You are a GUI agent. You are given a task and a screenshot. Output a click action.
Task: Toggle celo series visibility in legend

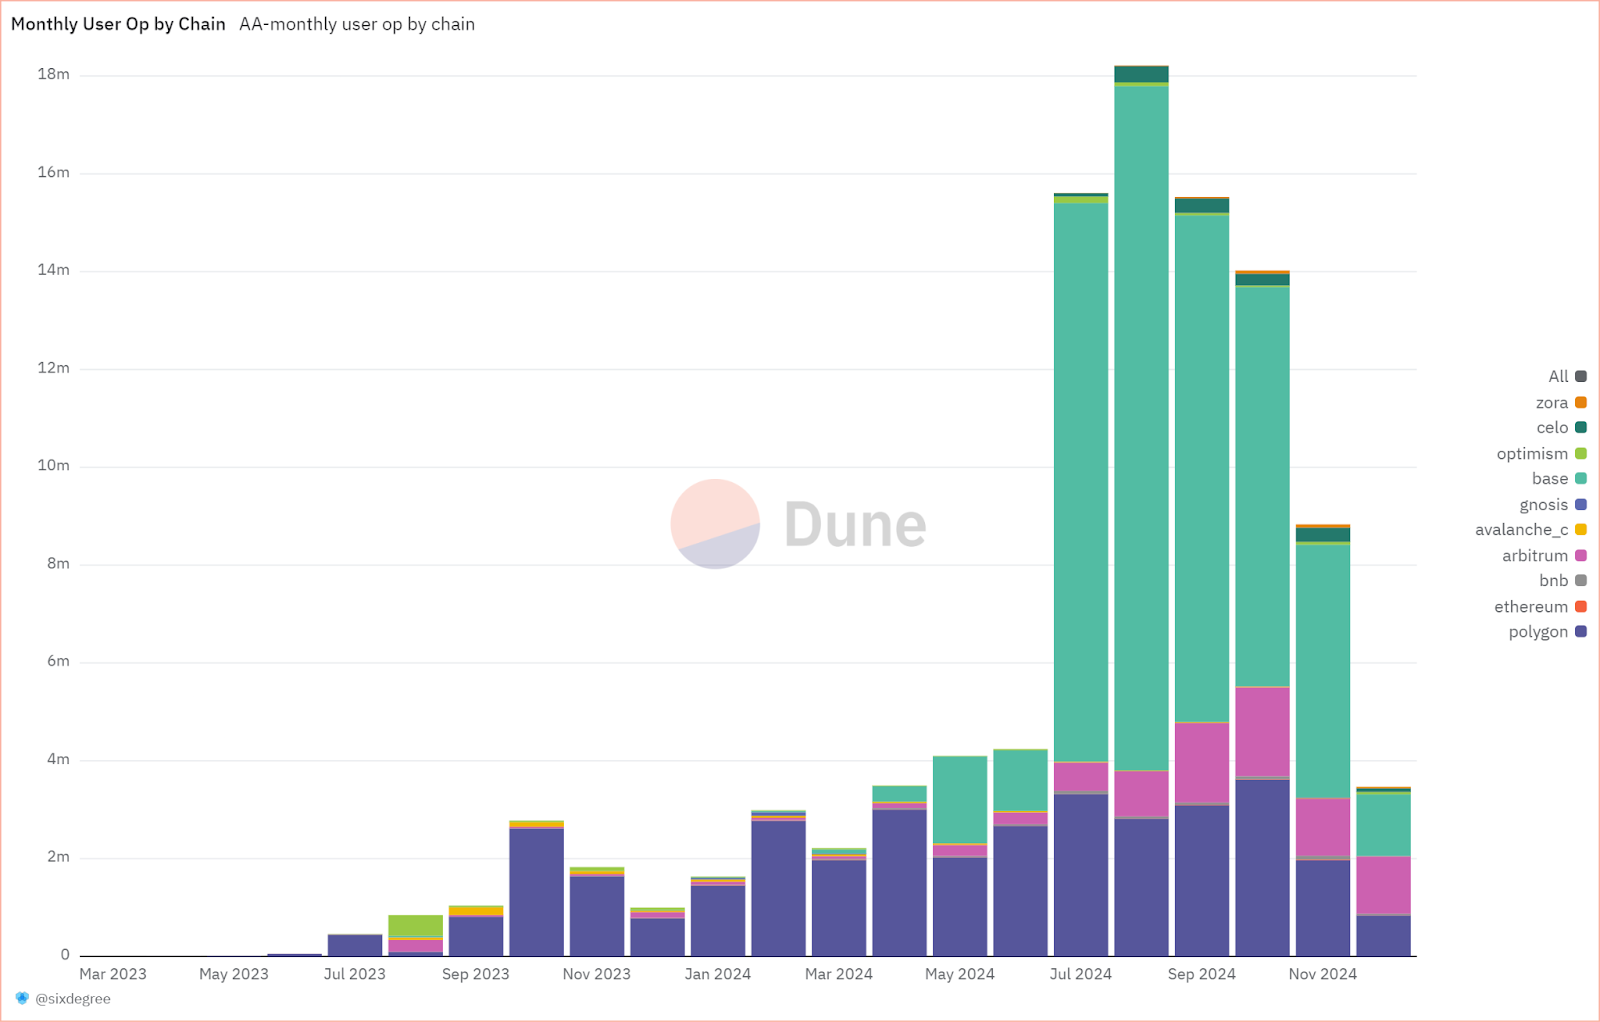[1561, 428]
